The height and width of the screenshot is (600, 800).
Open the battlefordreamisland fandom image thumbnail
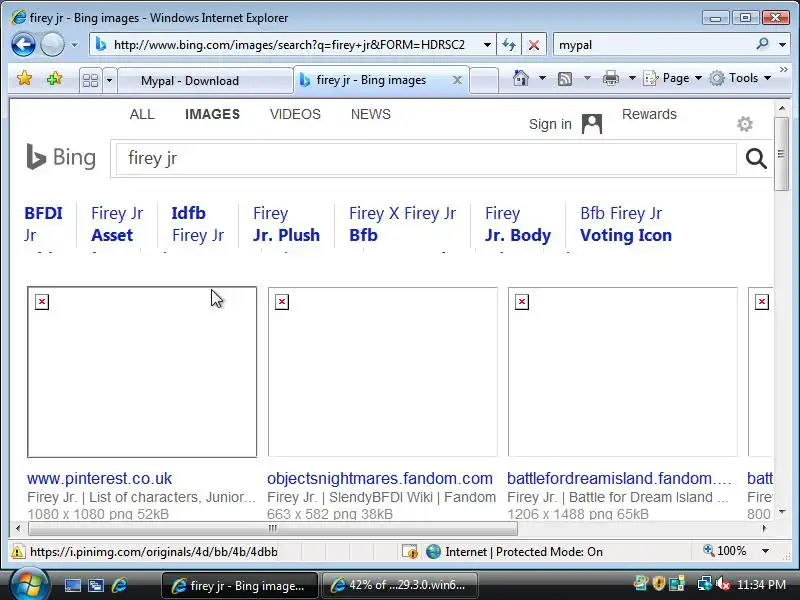[622, 372]
